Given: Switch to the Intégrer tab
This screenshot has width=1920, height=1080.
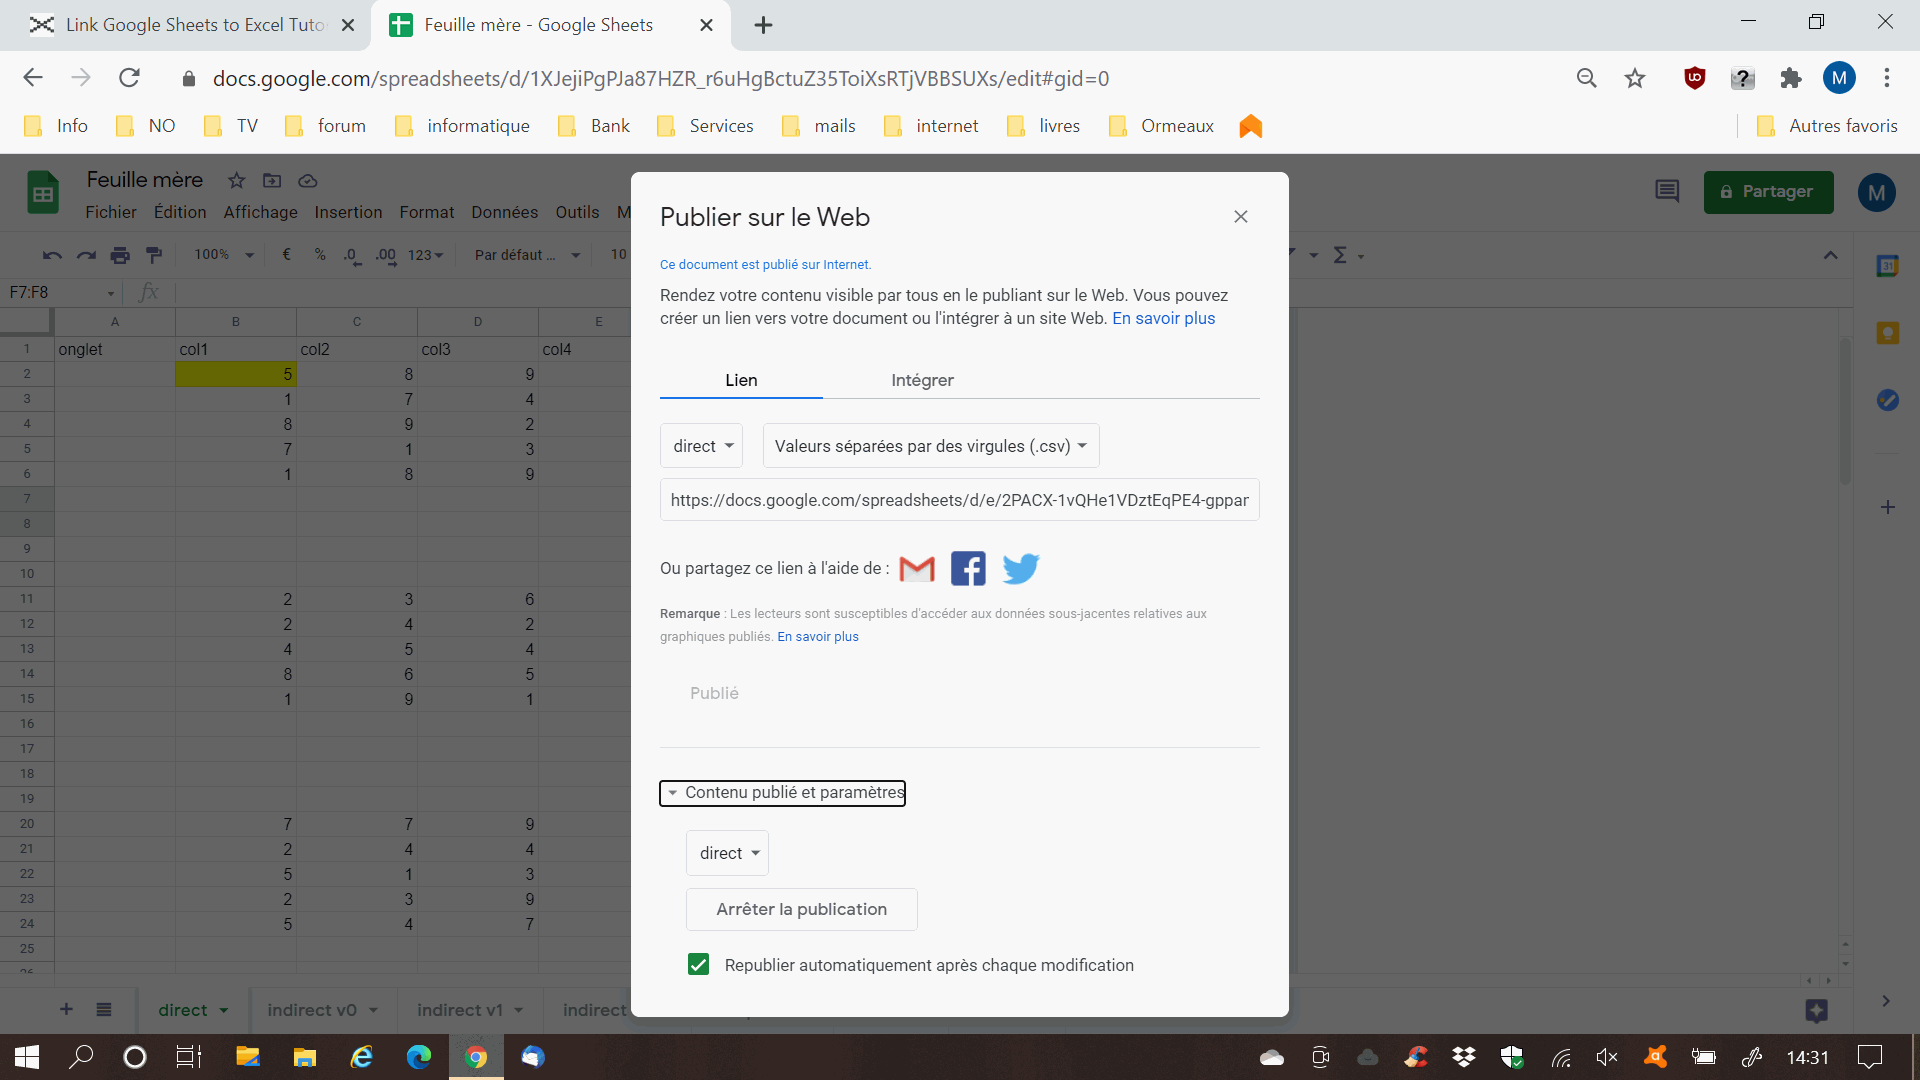Looking at the screenshot, I should tap(922, 380).
